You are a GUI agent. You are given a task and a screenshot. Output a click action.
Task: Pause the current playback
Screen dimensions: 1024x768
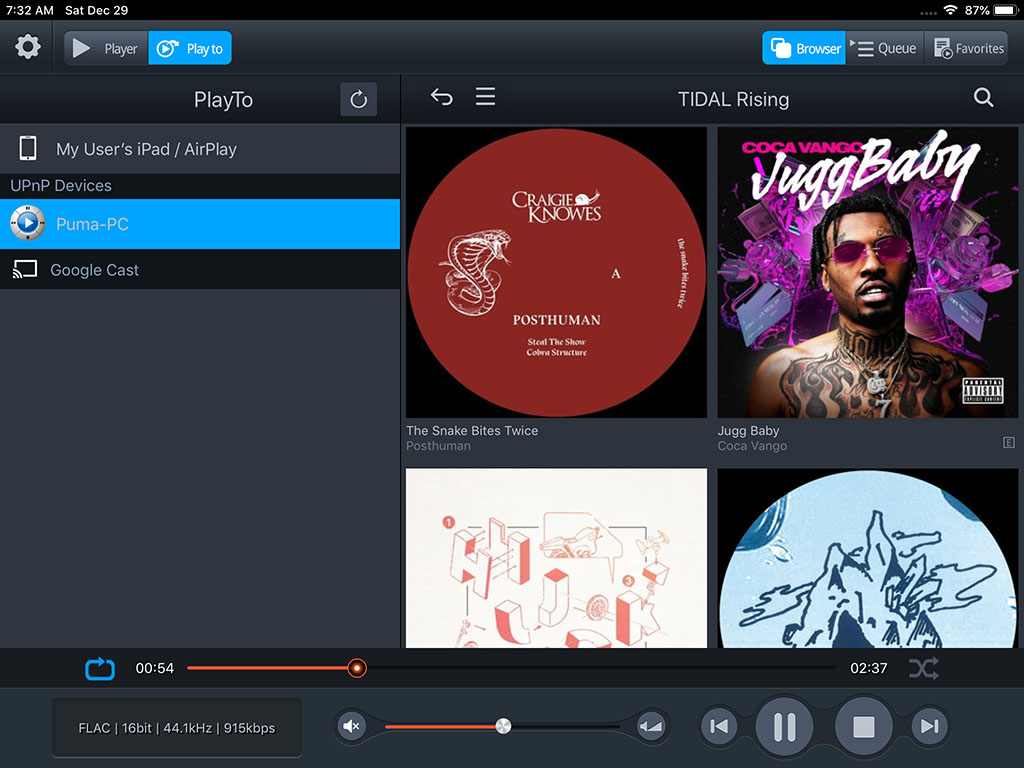(784, 726)
